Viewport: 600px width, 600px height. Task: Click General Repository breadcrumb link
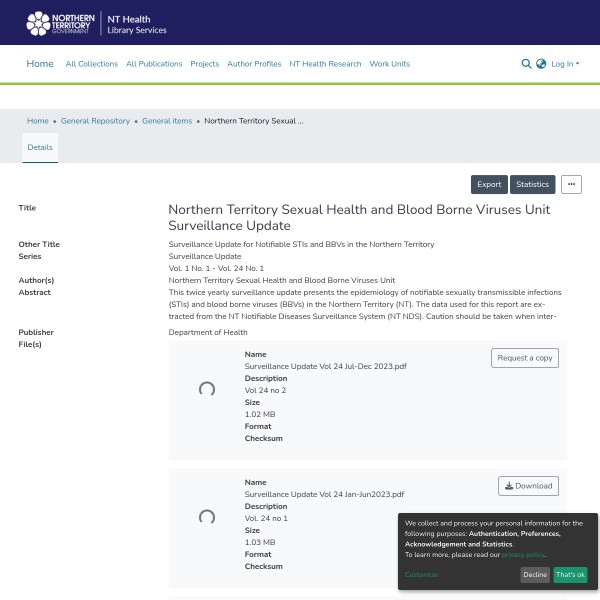pos(95,121)
